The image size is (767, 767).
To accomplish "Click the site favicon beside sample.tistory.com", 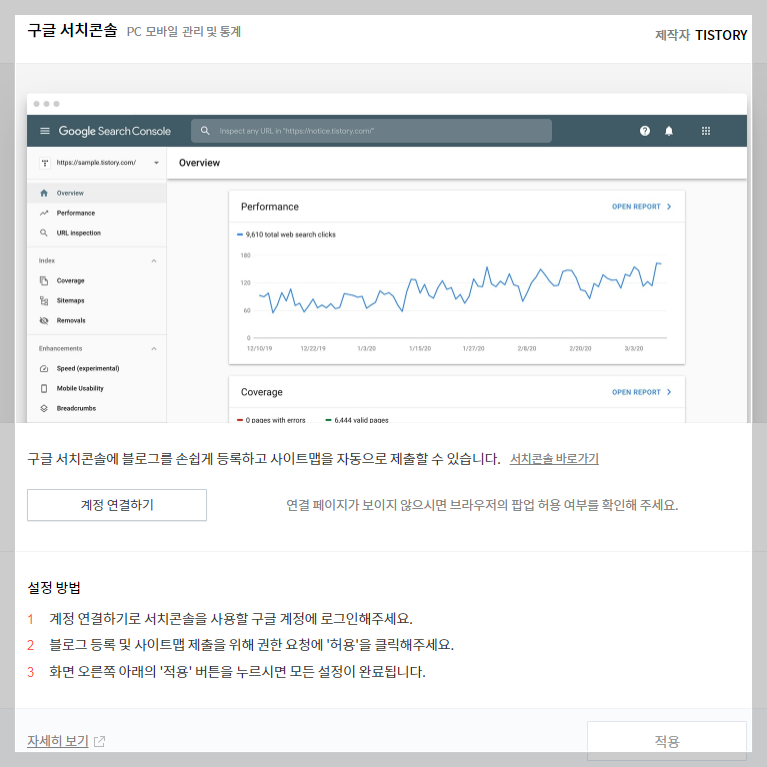I will point(45,163).
